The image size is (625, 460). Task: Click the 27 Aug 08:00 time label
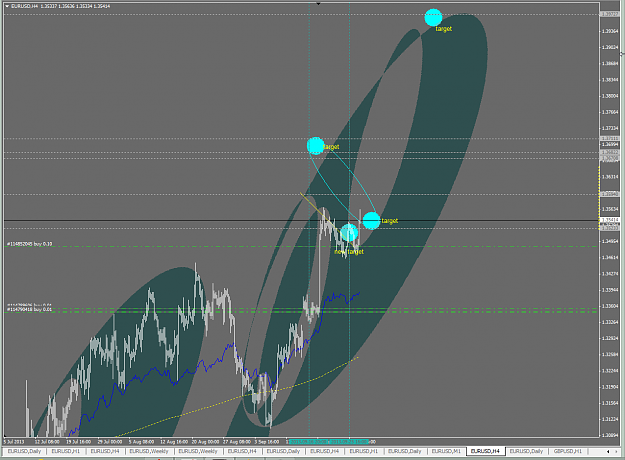(x=237, y=442)
